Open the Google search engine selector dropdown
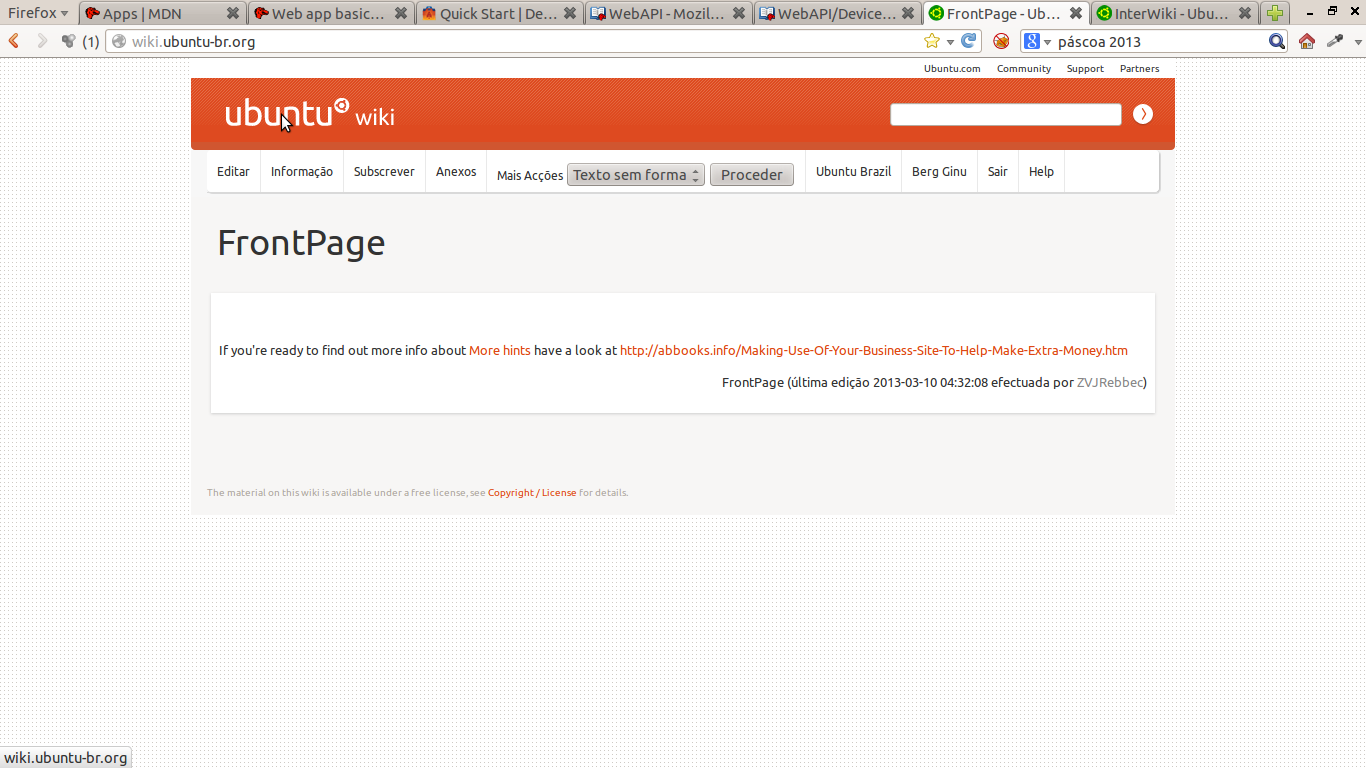Viewport: 1366px width, 768px height. (x=1037, y=41)
